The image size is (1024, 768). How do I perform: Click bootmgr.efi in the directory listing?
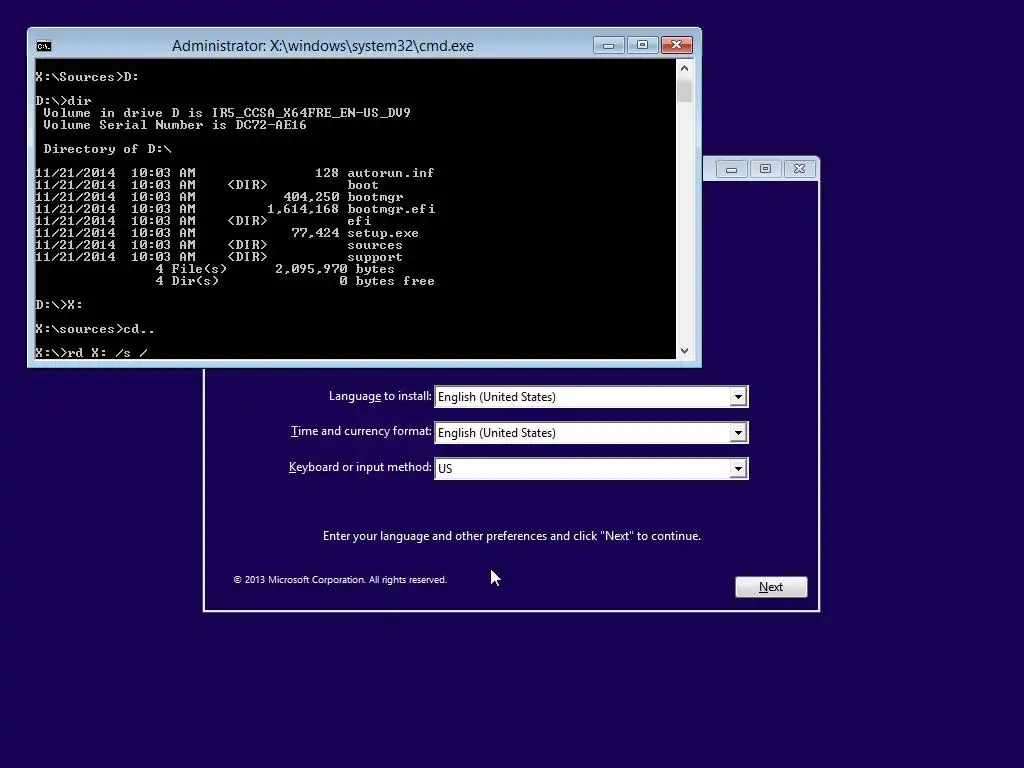coord(391,209)
